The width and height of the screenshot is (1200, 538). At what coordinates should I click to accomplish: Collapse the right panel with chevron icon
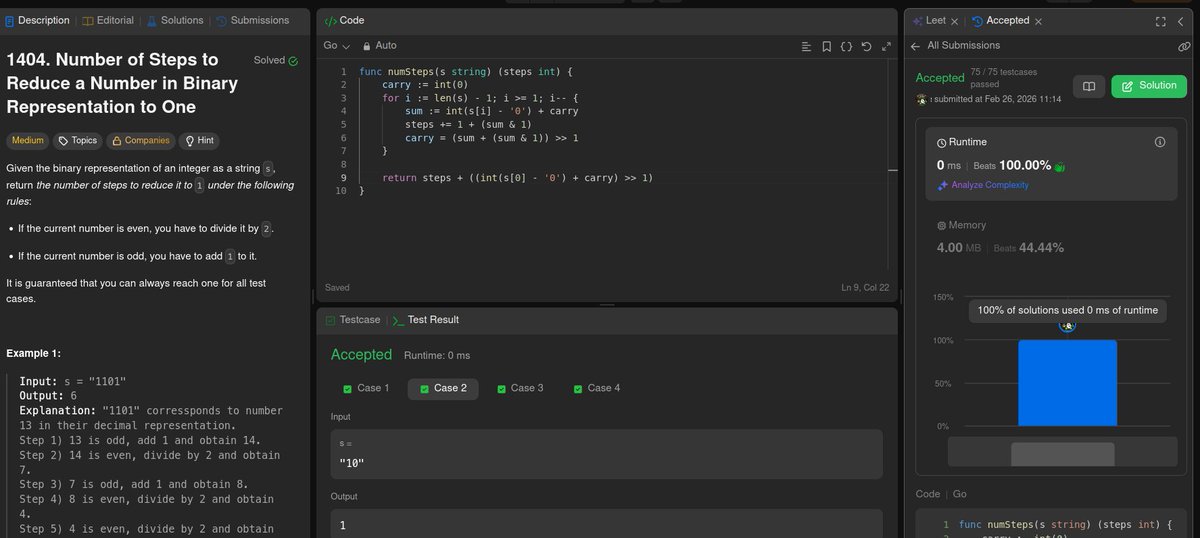(1181, 21)
